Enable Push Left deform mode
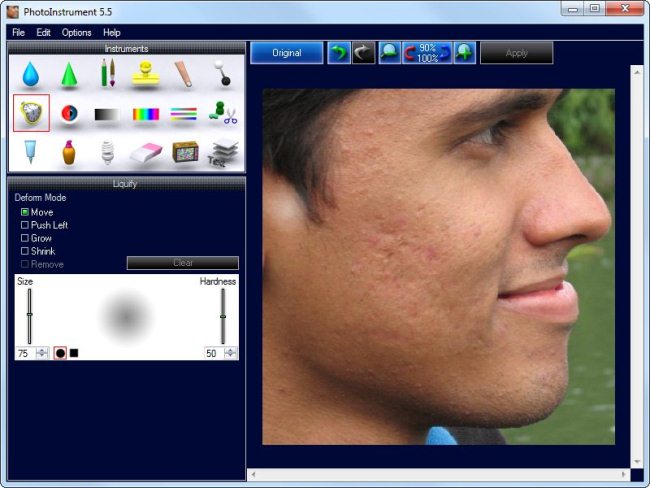This screenshot has width=650, height=488. pyautogui.click(x=25, y=225)
